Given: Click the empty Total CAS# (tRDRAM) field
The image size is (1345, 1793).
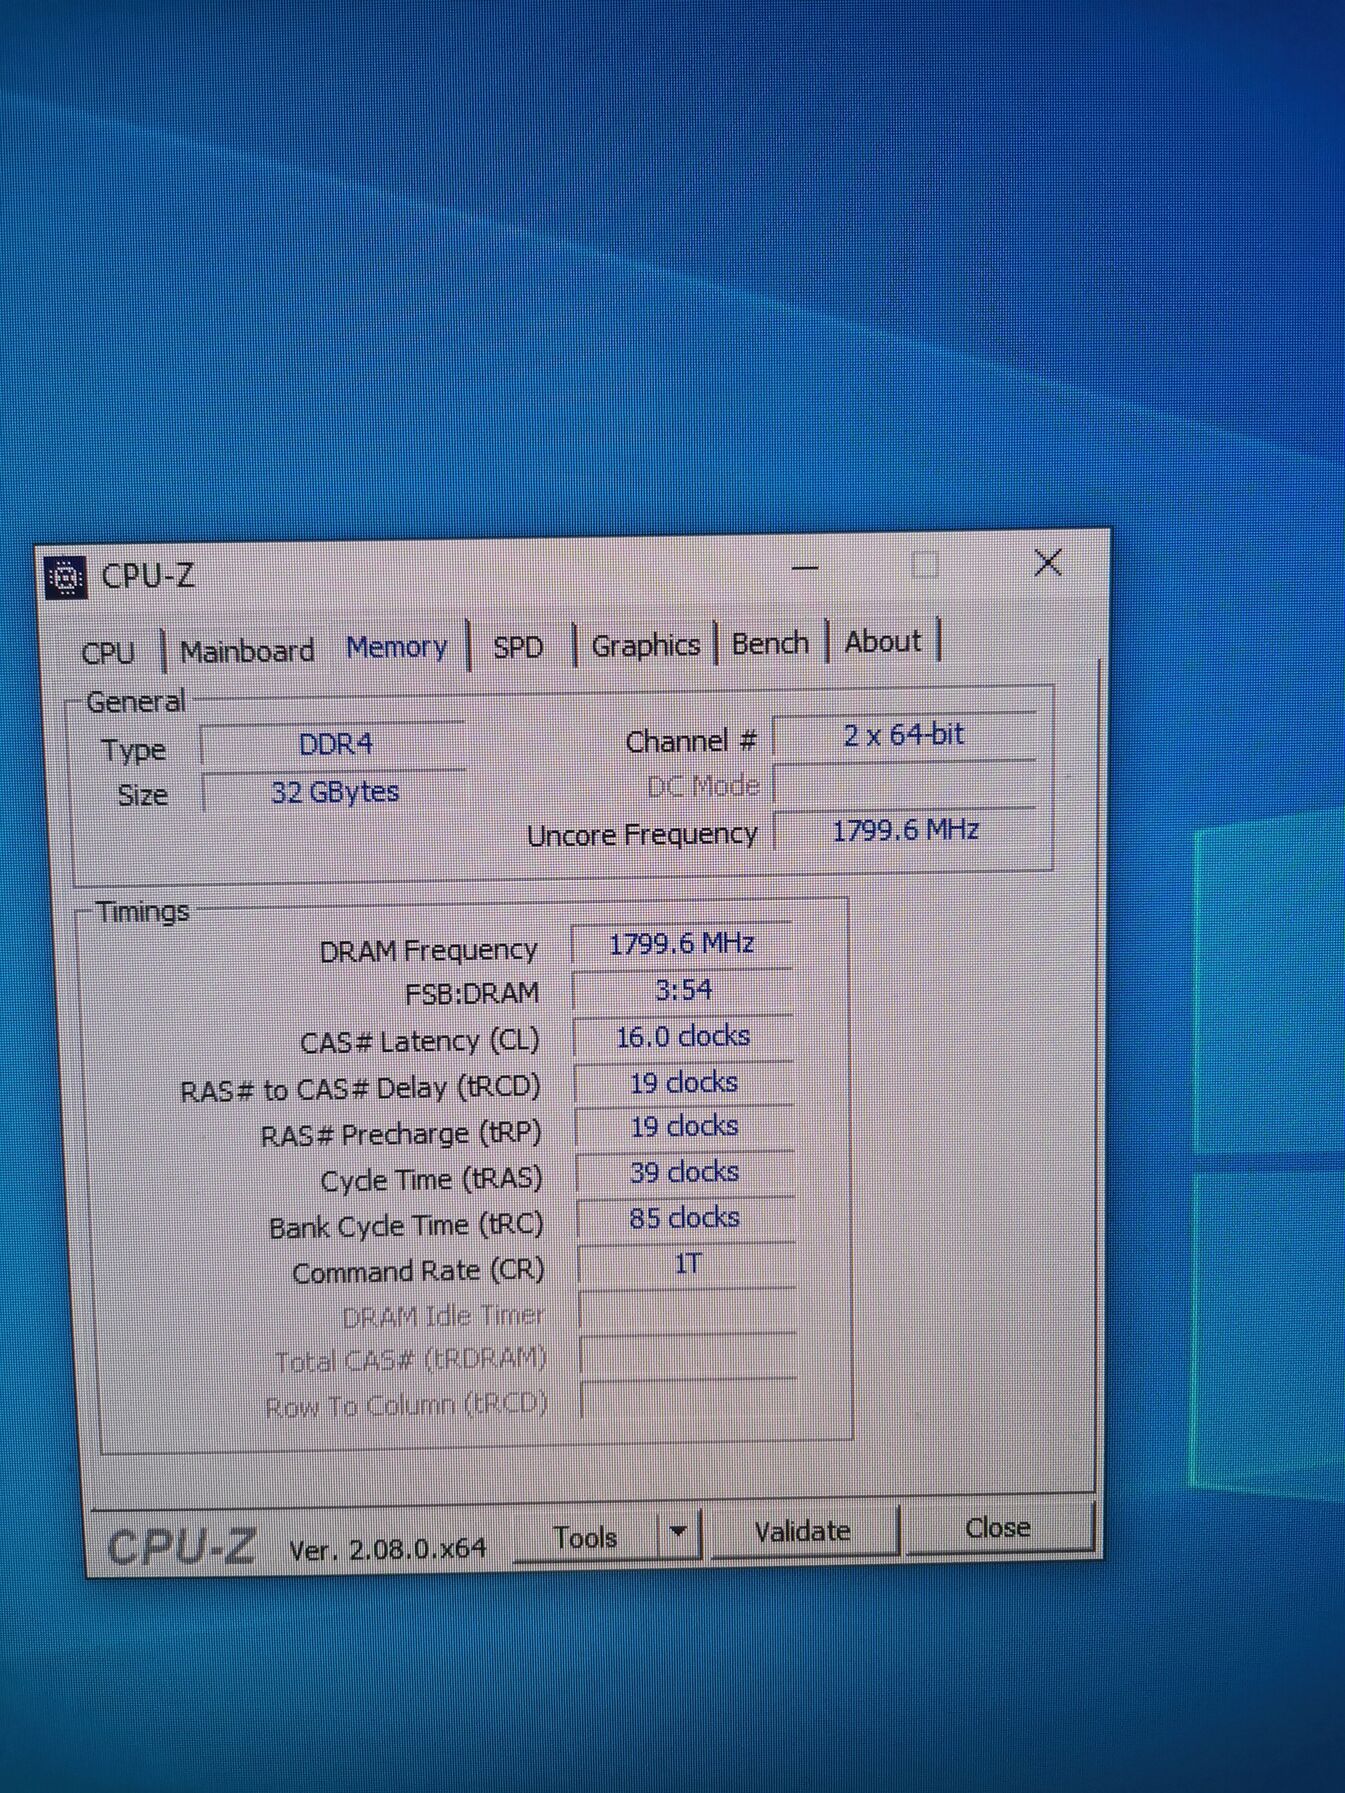Looking at the screenshot, I should tap(689, 1355).
